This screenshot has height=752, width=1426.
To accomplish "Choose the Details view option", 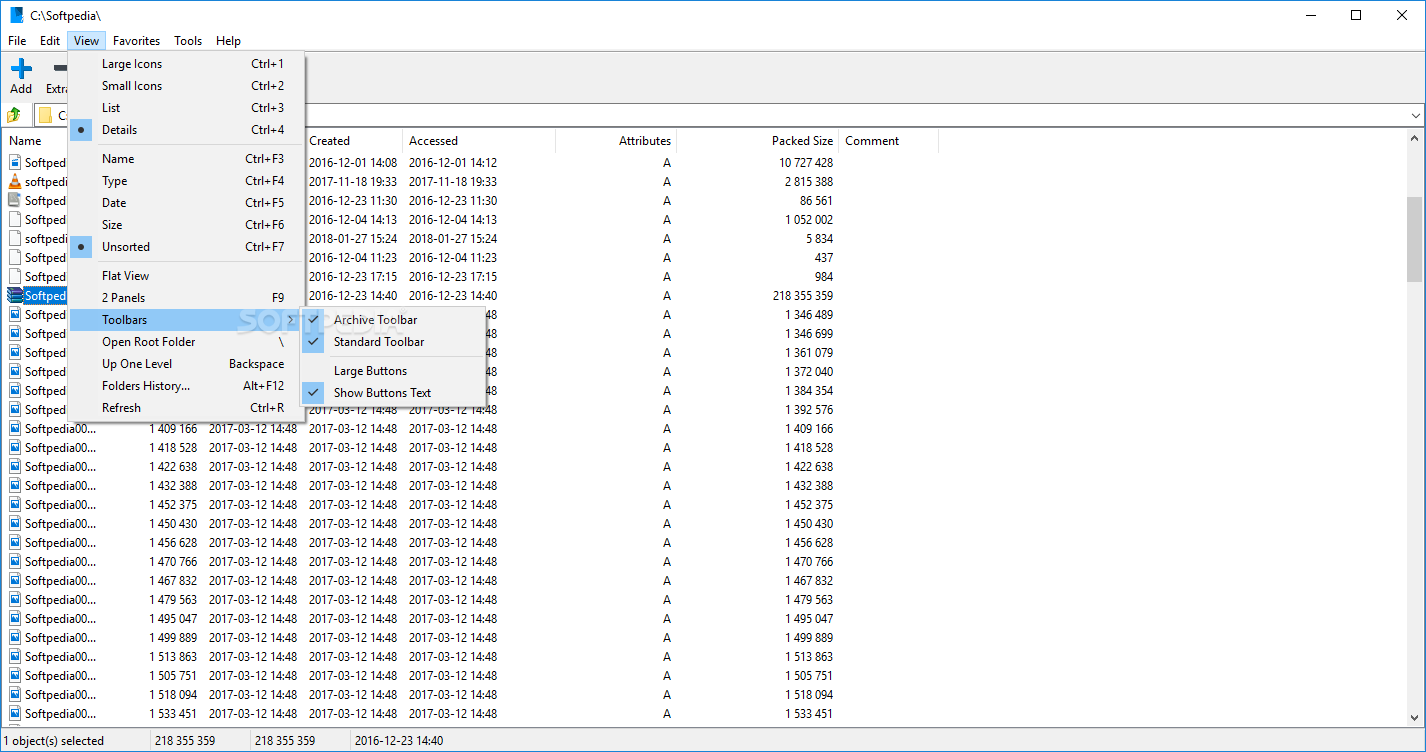I will tap(186, 130).
